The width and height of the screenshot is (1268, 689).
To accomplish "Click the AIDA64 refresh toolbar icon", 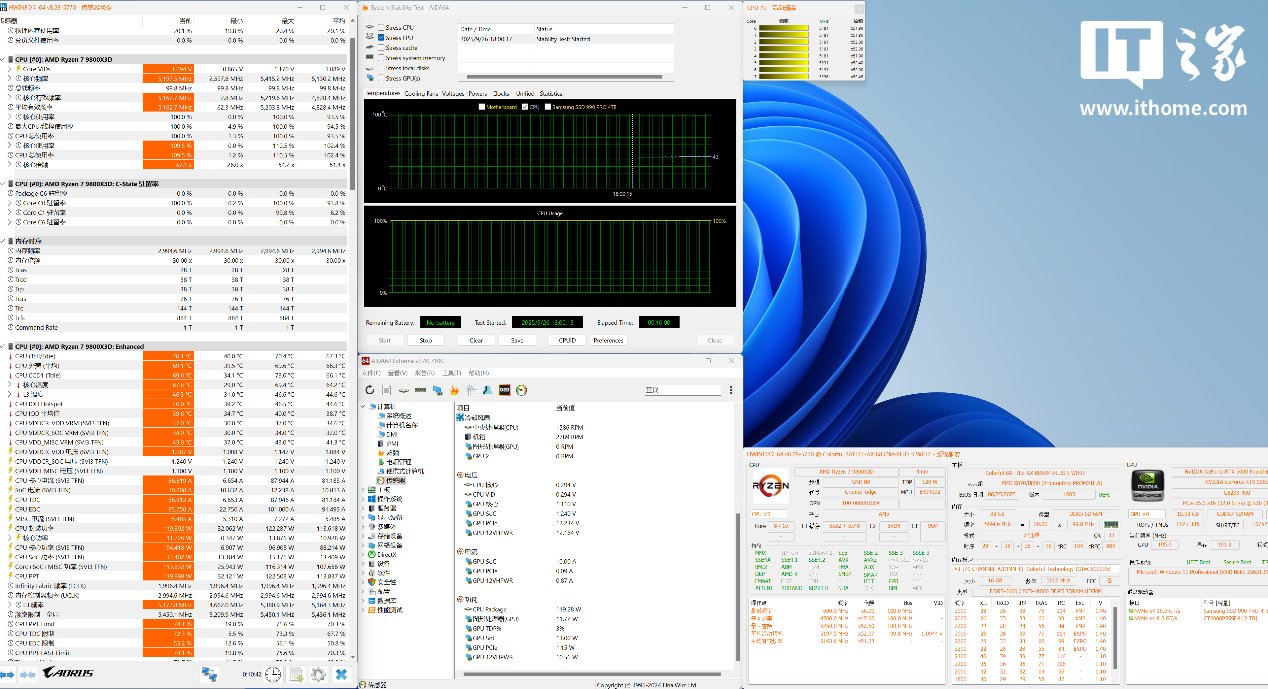I will click(x=370, y=390).
